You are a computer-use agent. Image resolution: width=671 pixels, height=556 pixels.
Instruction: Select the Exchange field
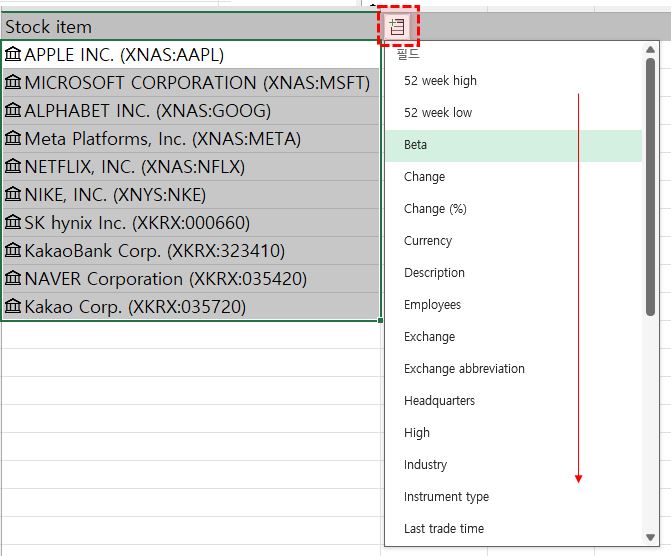coord(514,337)
